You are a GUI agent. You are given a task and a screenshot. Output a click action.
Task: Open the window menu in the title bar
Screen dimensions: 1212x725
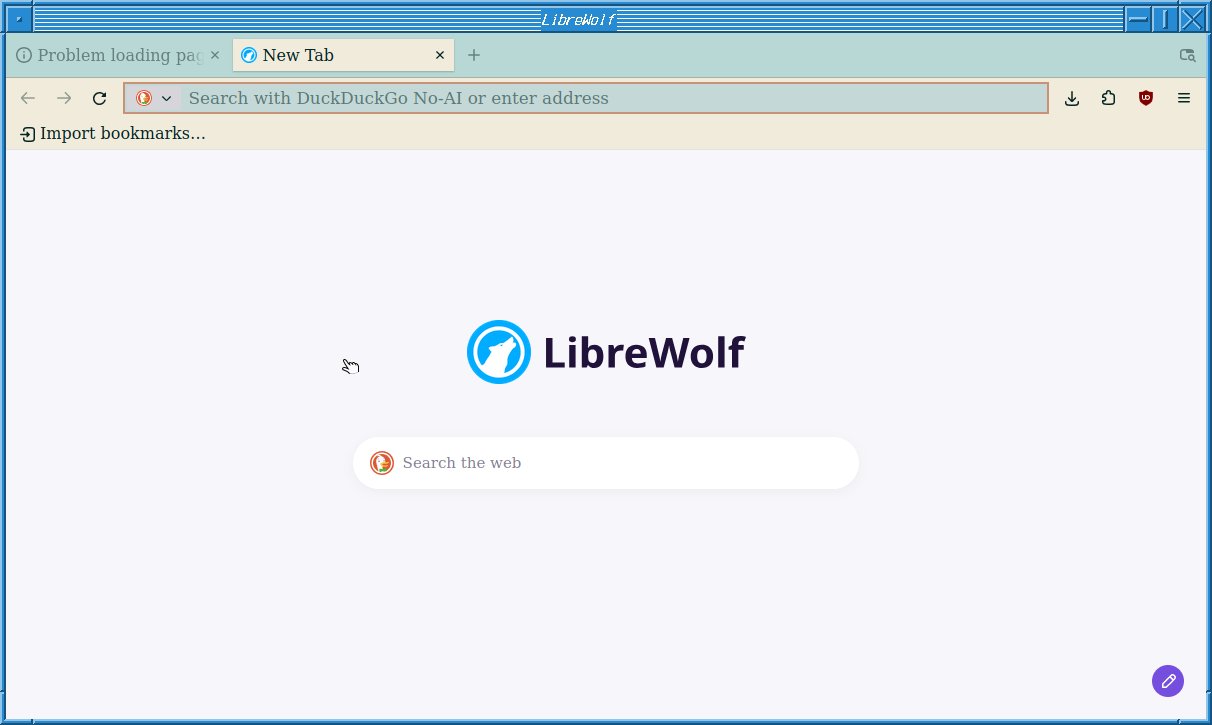point(18,19)
